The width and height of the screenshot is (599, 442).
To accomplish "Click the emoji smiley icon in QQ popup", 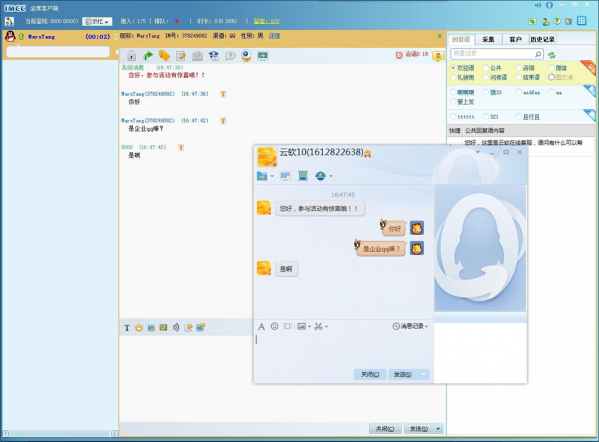I will point(274,326).
